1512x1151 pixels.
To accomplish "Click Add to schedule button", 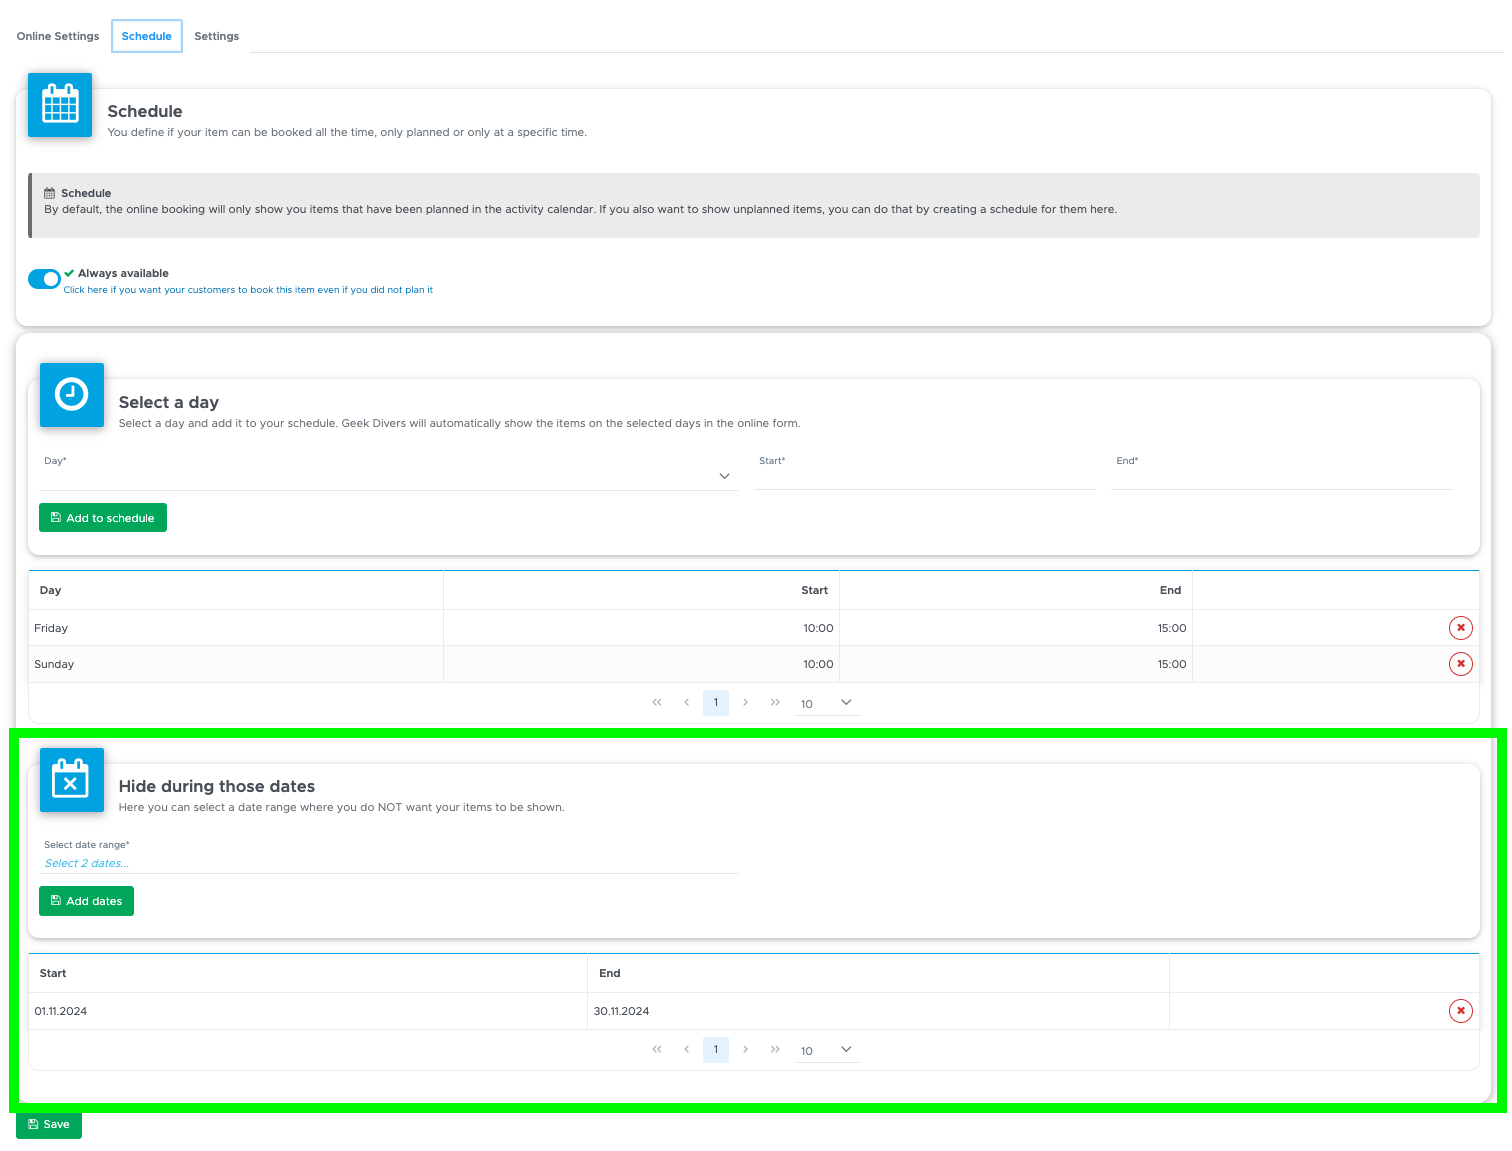I will (103, 518).
